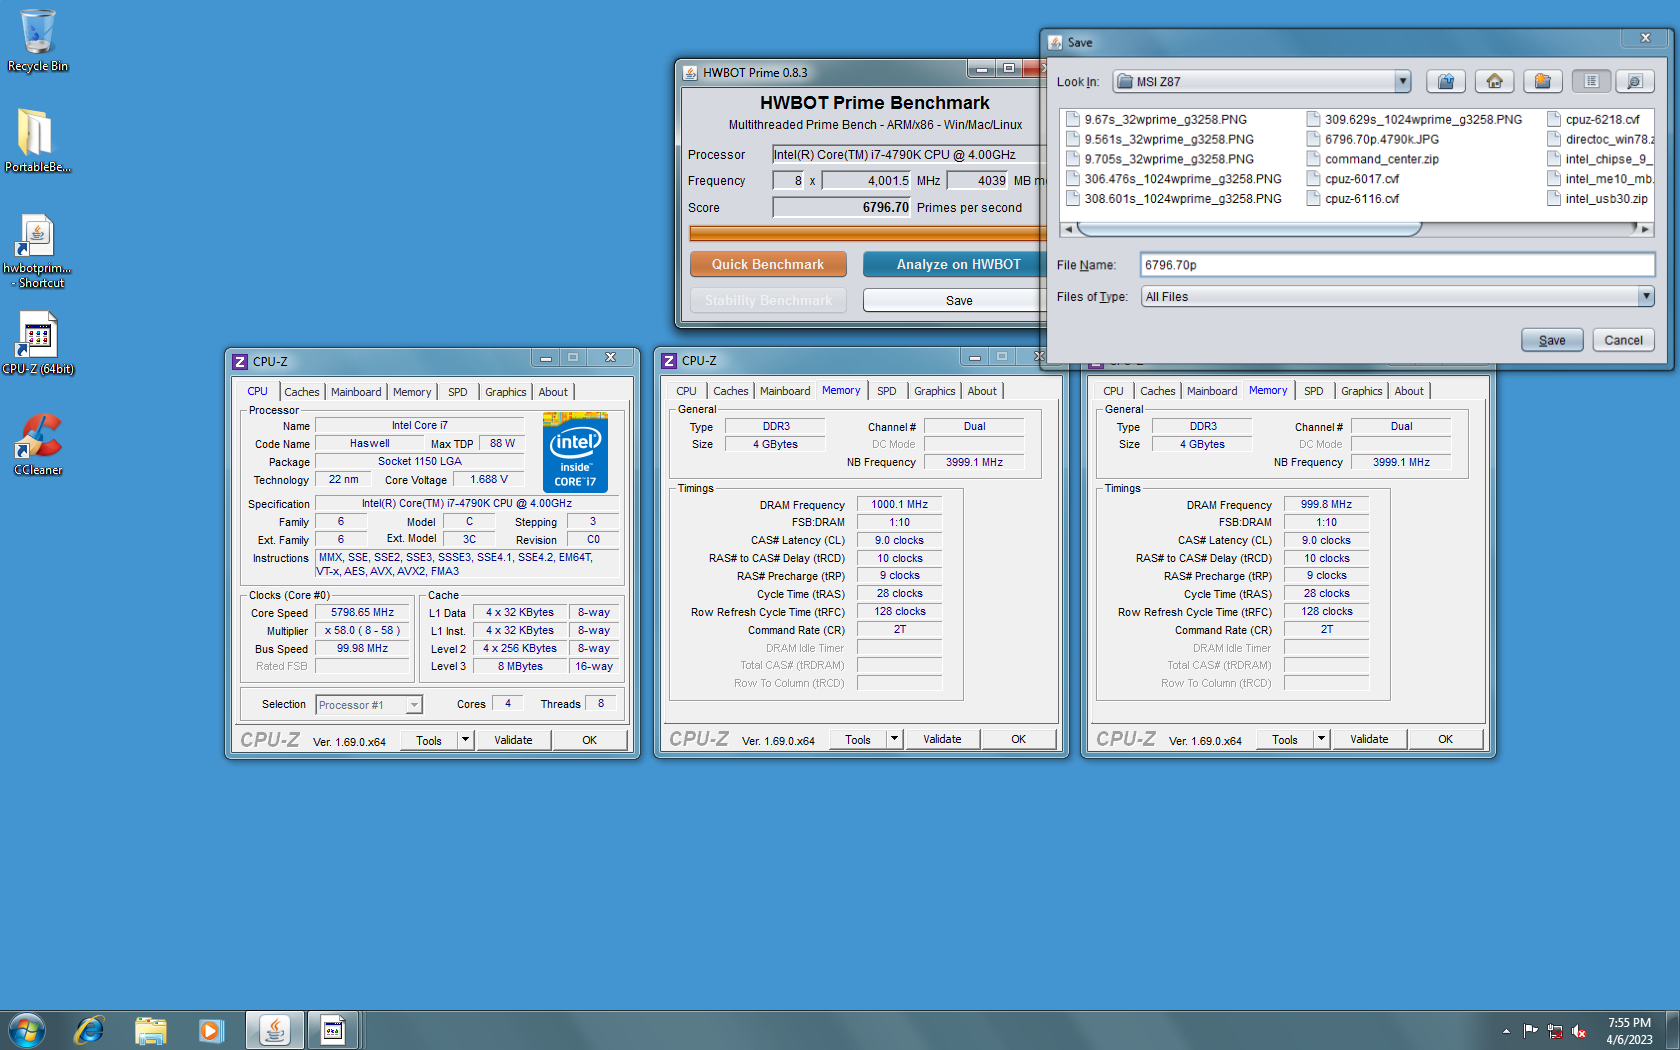Viewport: 1680px width, 1050px height.
Task: Click the orange benchmark progress bar
Action: pos(867,233)
